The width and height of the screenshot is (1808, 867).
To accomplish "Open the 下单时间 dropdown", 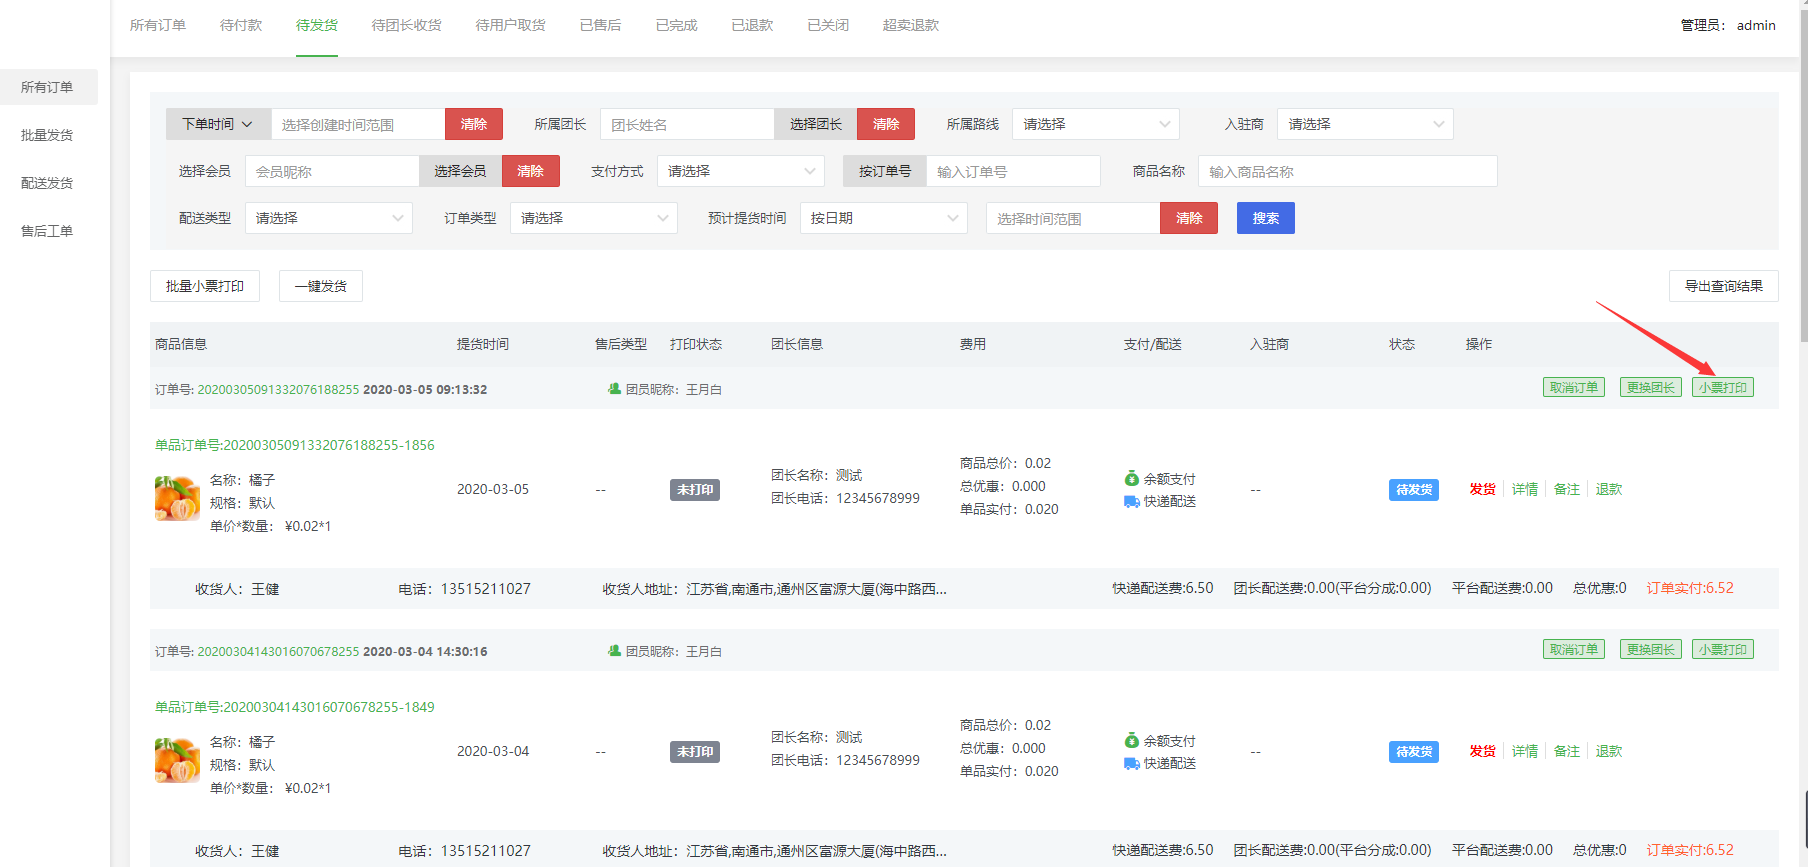I will 218,124.
